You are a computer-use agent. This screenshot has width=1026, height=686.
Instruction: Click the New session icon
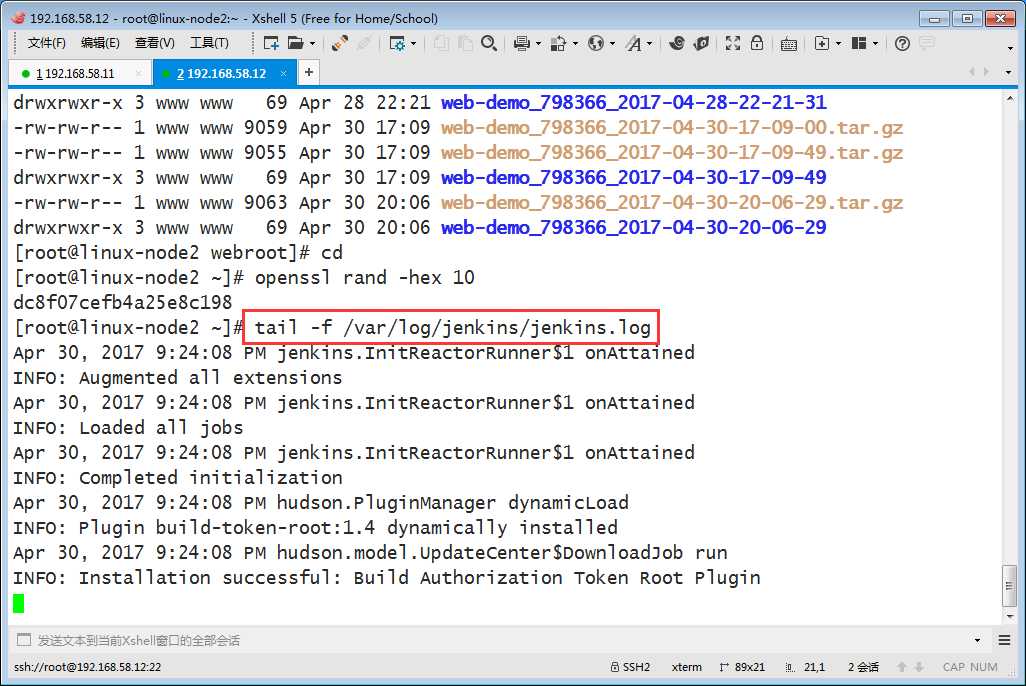coord(271,43)
